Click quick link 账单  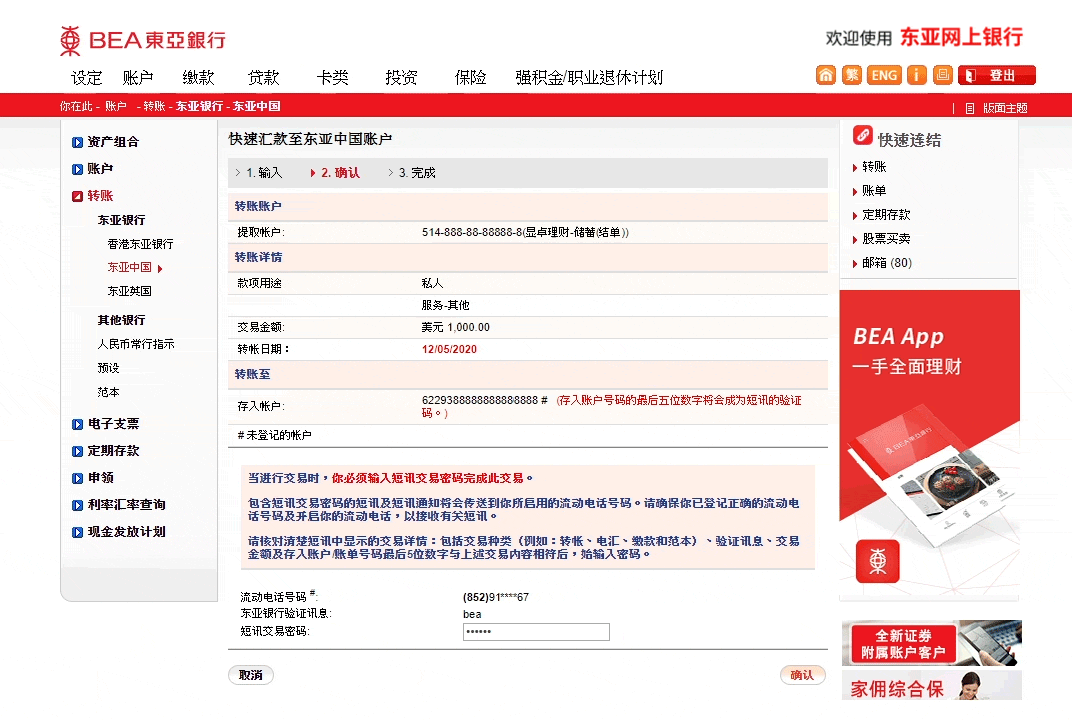pos(874,191)
